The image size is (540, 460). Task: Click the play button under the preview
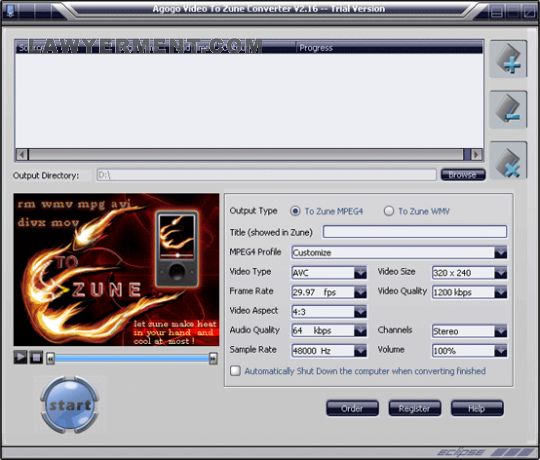pos(20,357)
